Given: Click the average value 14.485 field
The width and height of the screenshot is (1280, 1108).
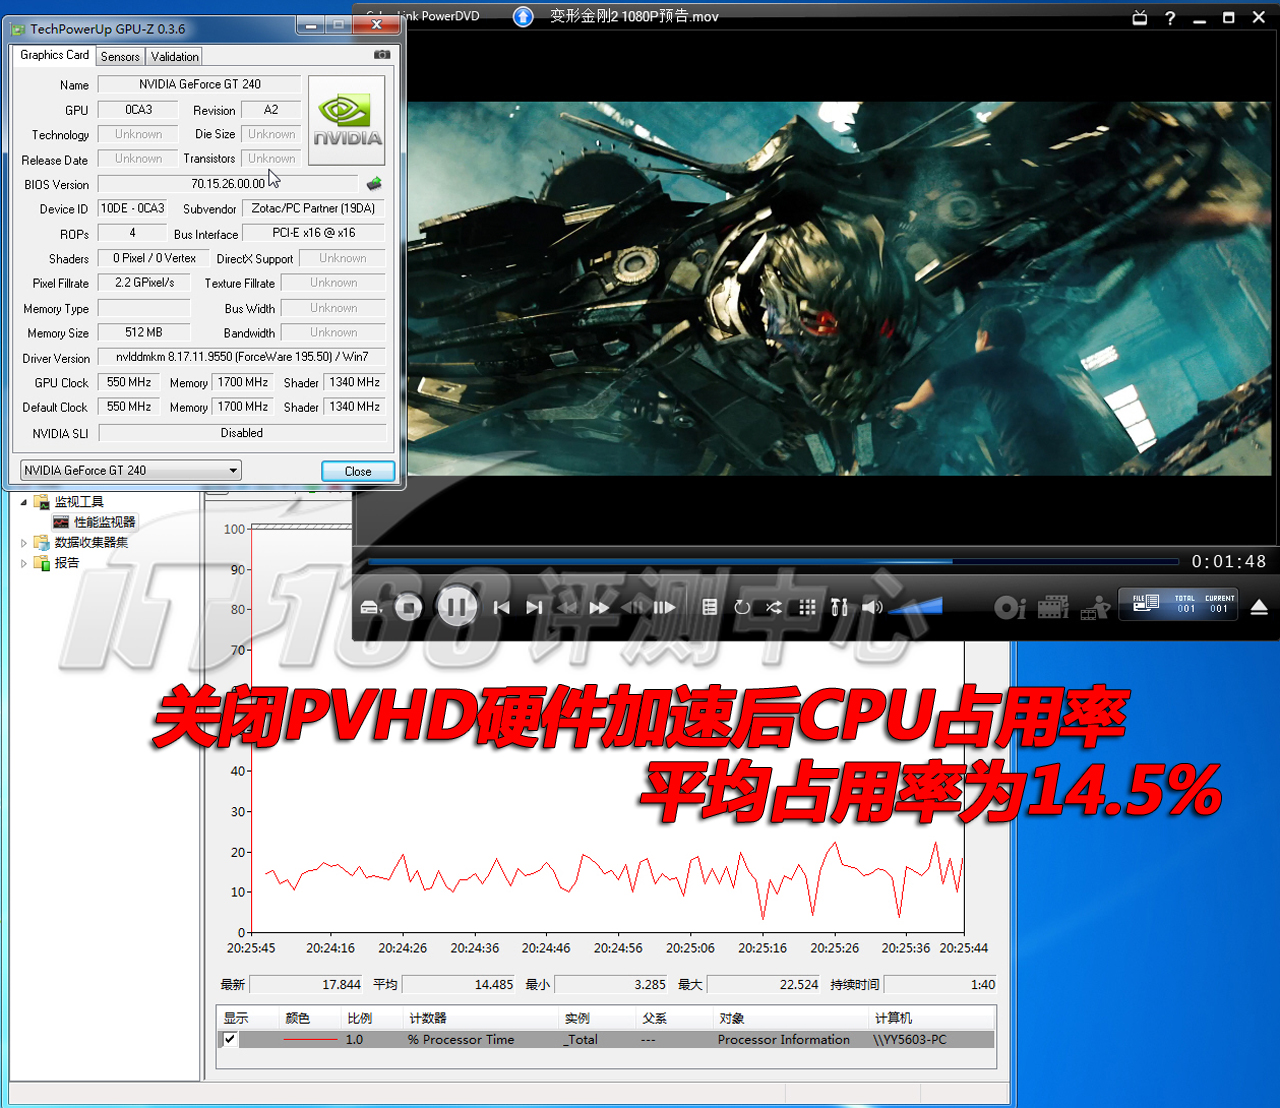Looking at the screenshot, I should 458,985.
